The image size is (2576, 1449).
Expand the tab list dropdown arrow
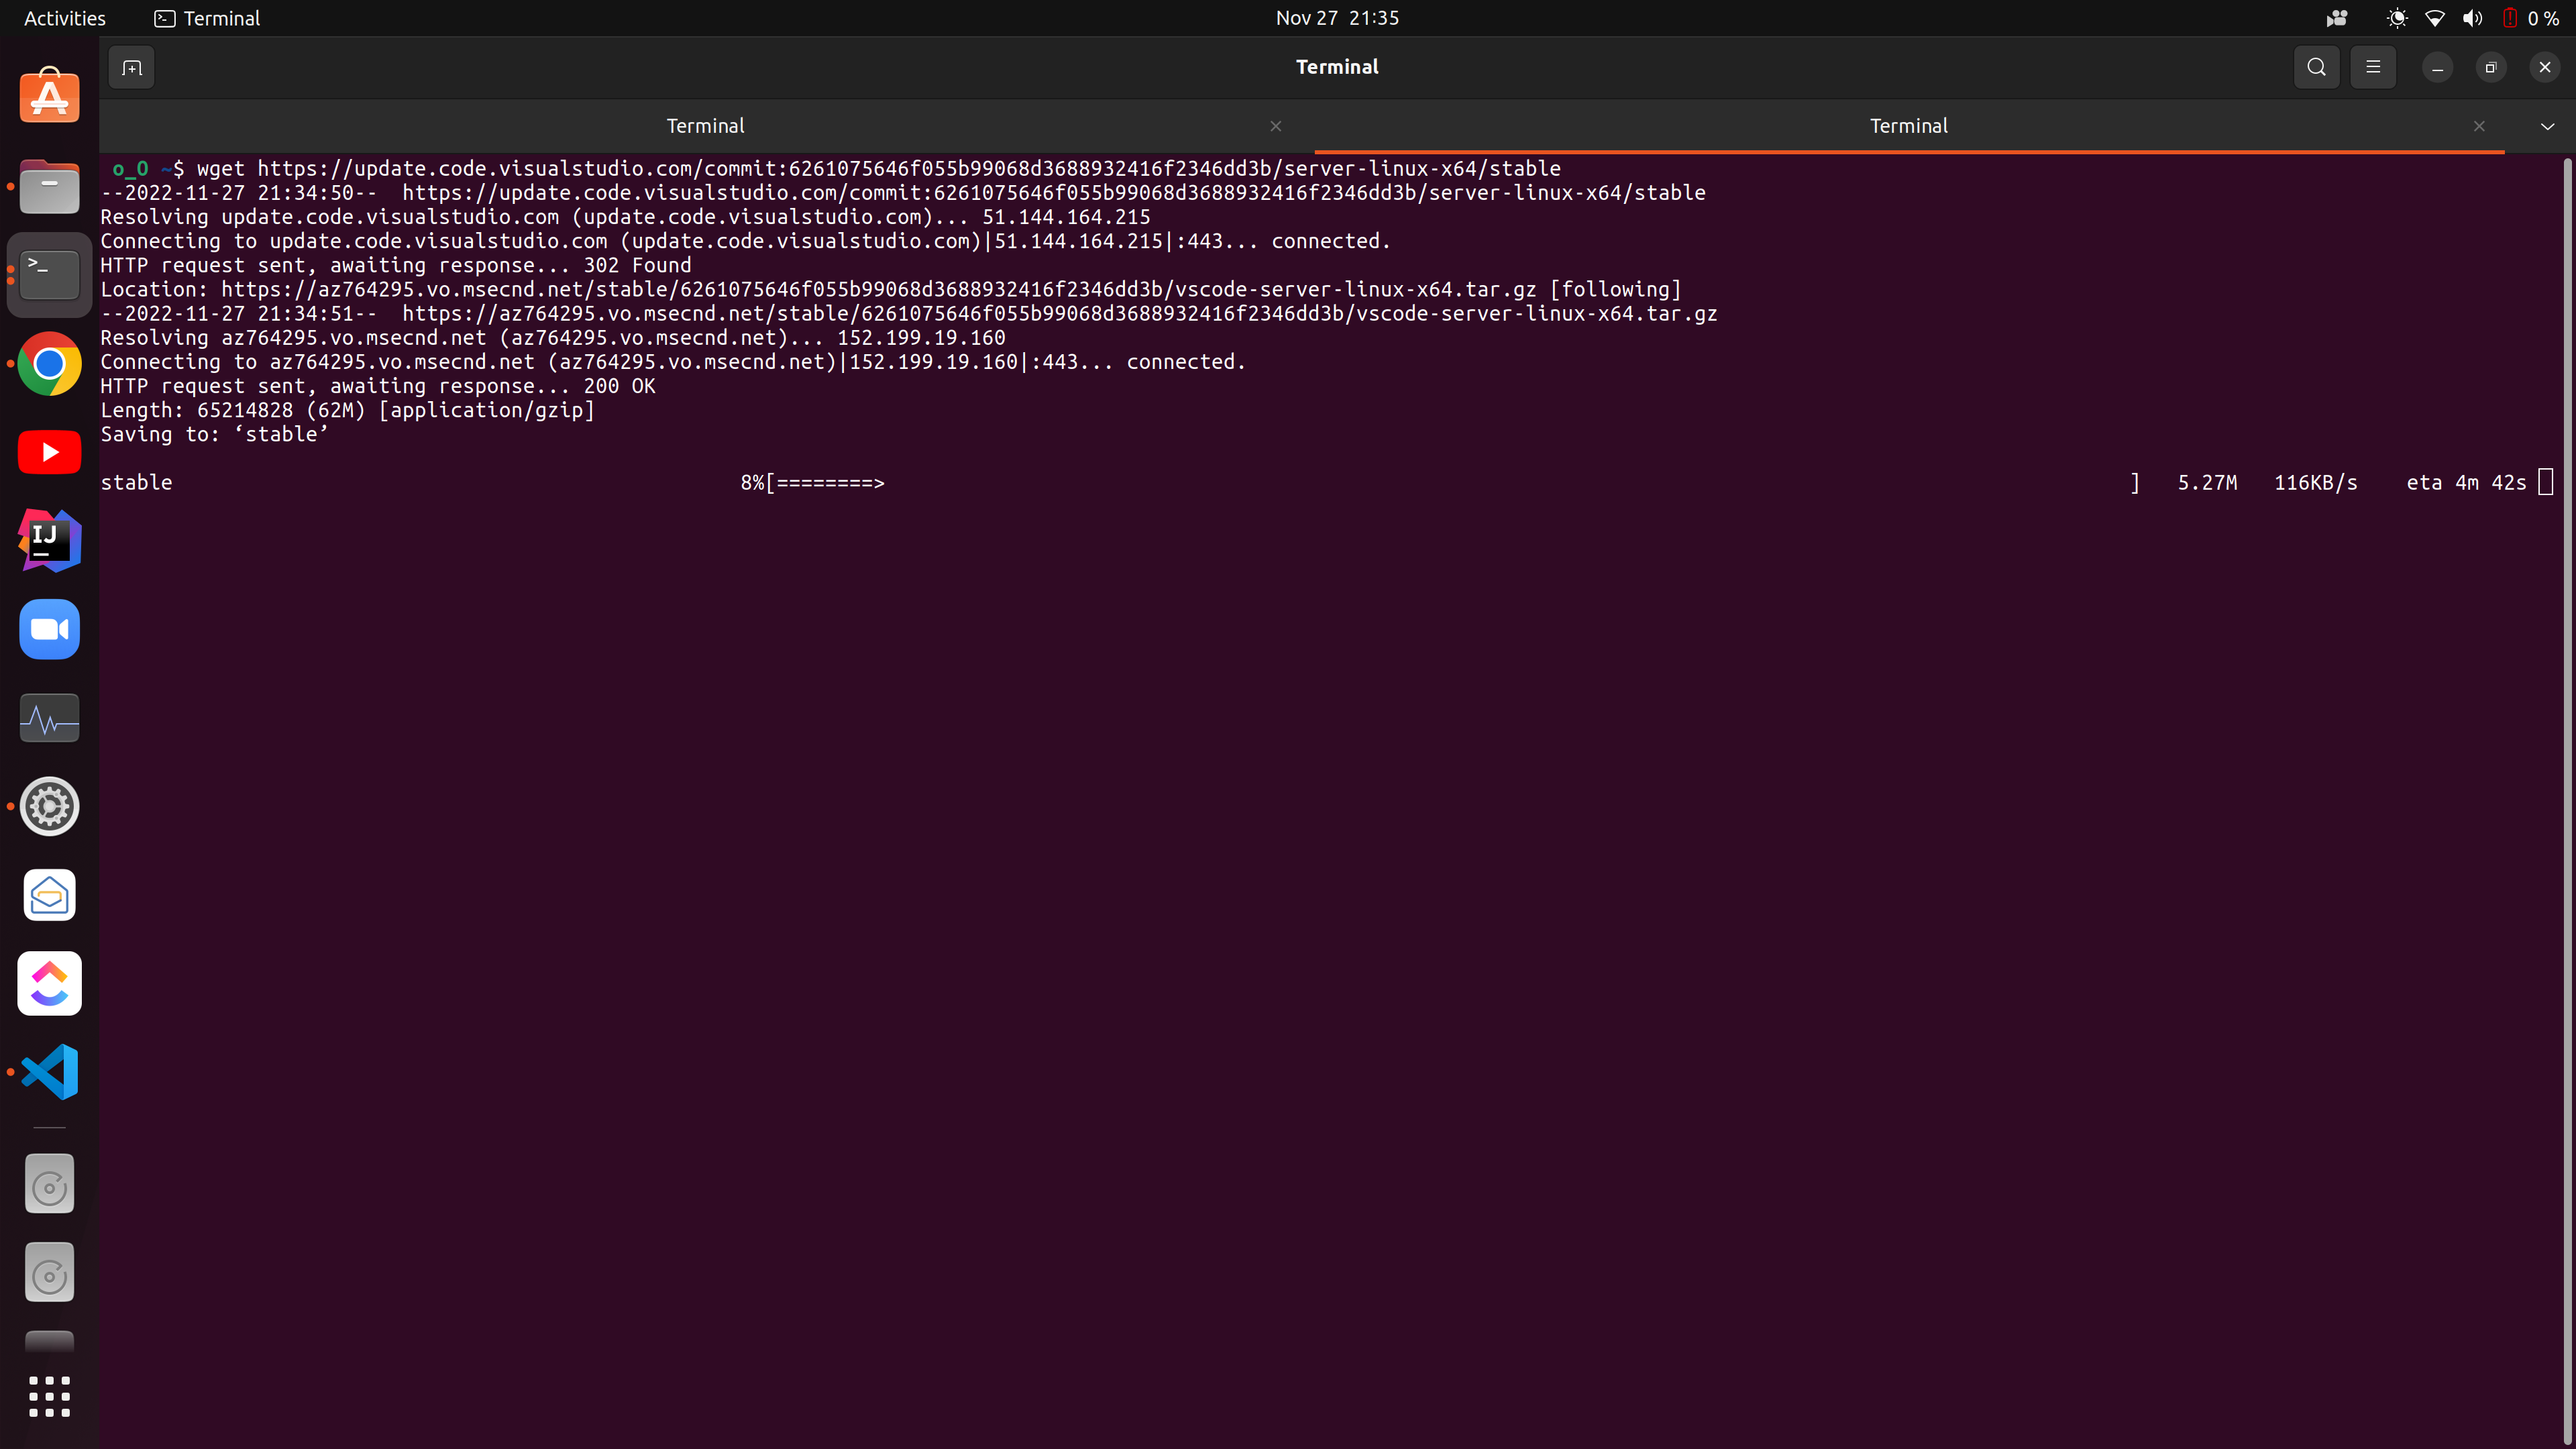point(2547,126)
